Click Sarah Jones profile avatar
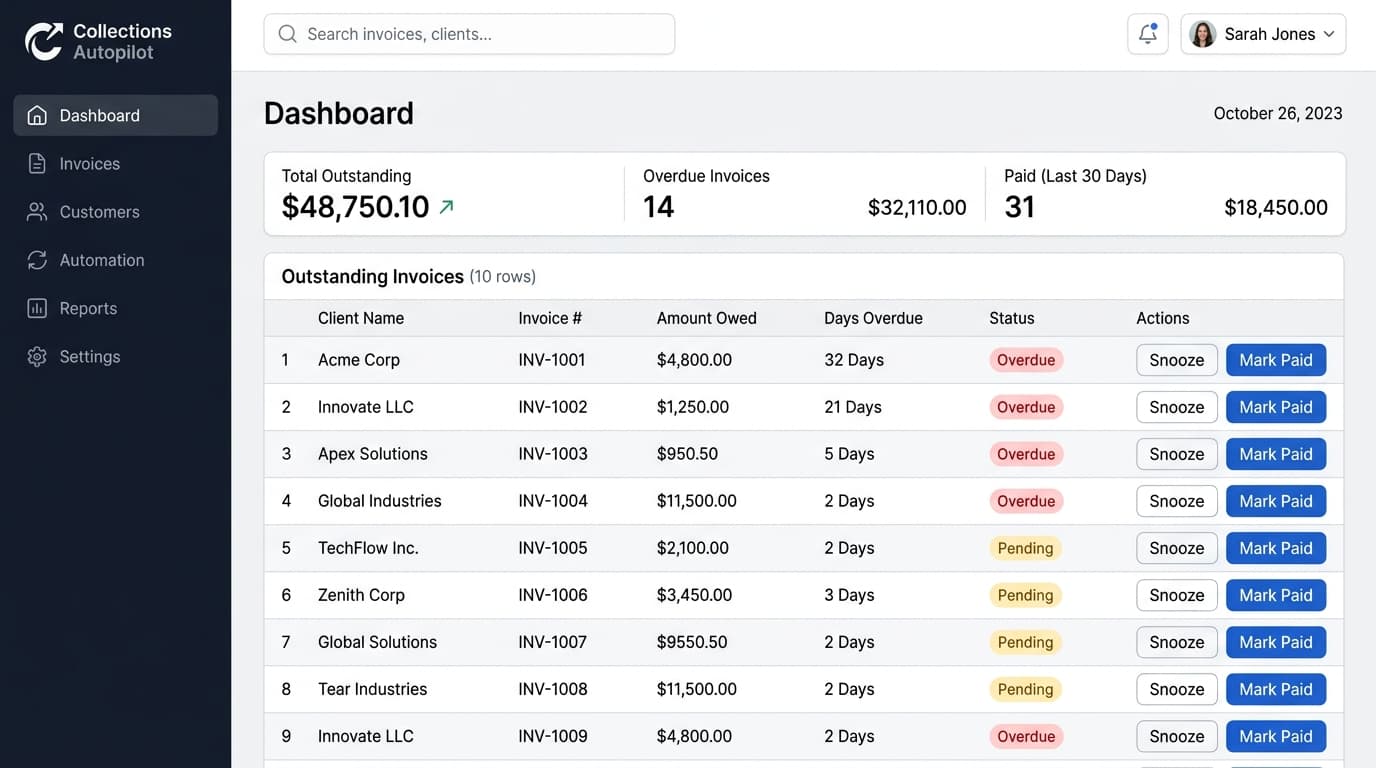The image size is (1376, 768). tap(1203, 34)
